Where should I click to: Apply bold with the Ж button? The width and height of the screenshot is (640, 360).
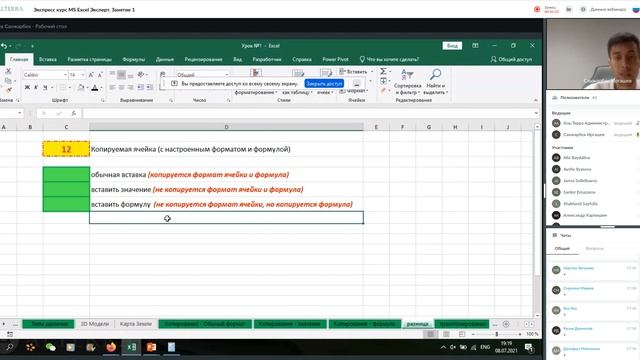pyautogui.click(x=27, y=87)
